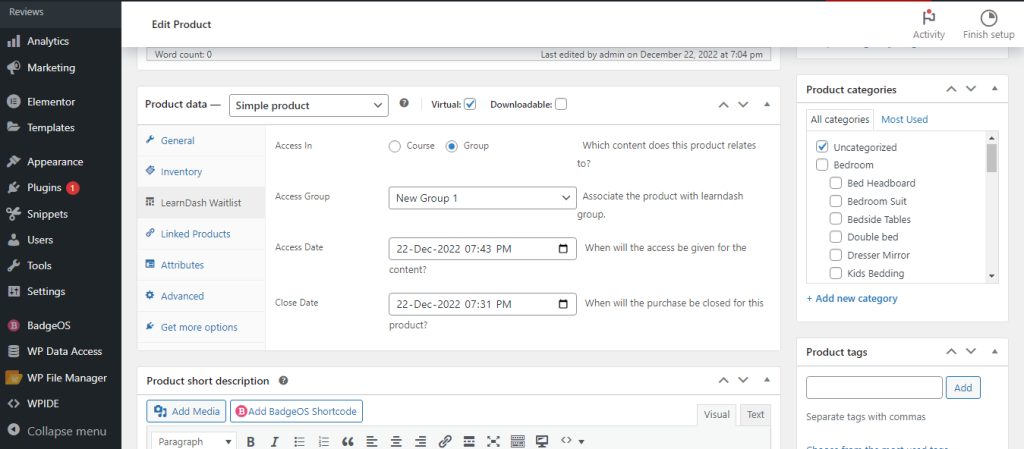Select the LearnDash Waitlist tab
Image resolution: width=1024 pixels, height=449 pixels.
[x=201, y=203]
